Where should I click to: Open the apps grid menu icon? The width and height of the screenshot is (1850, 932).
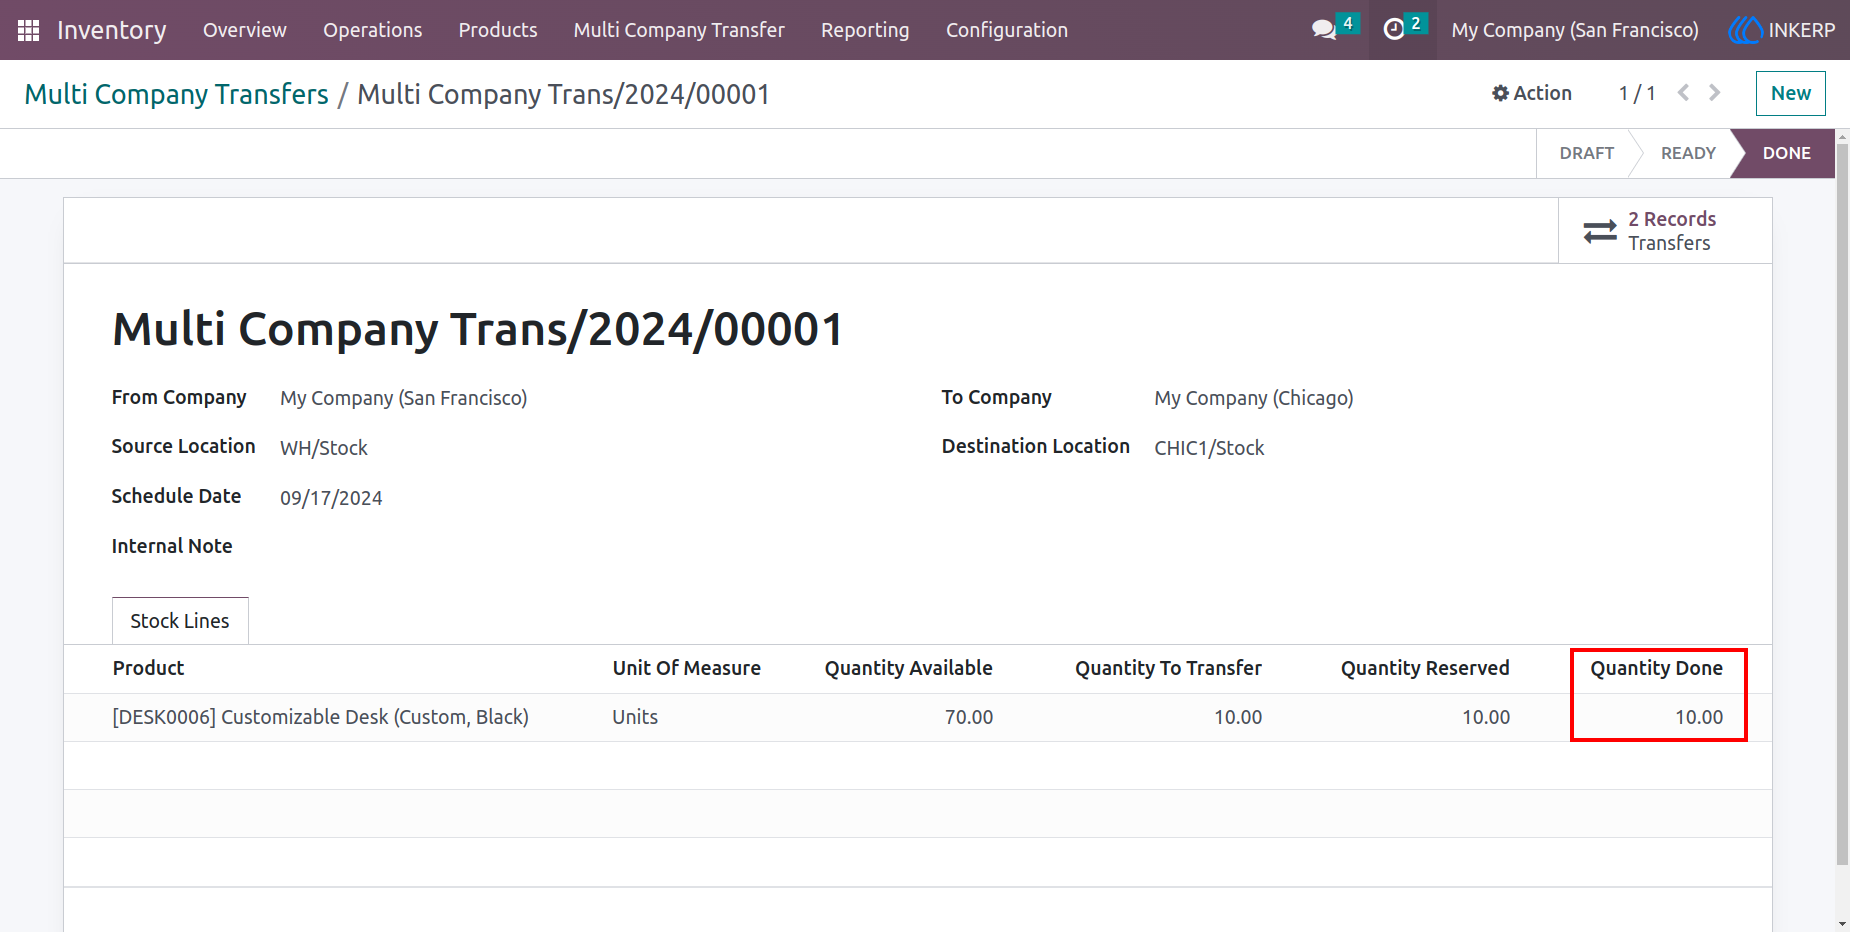click(x=29, y=30)
